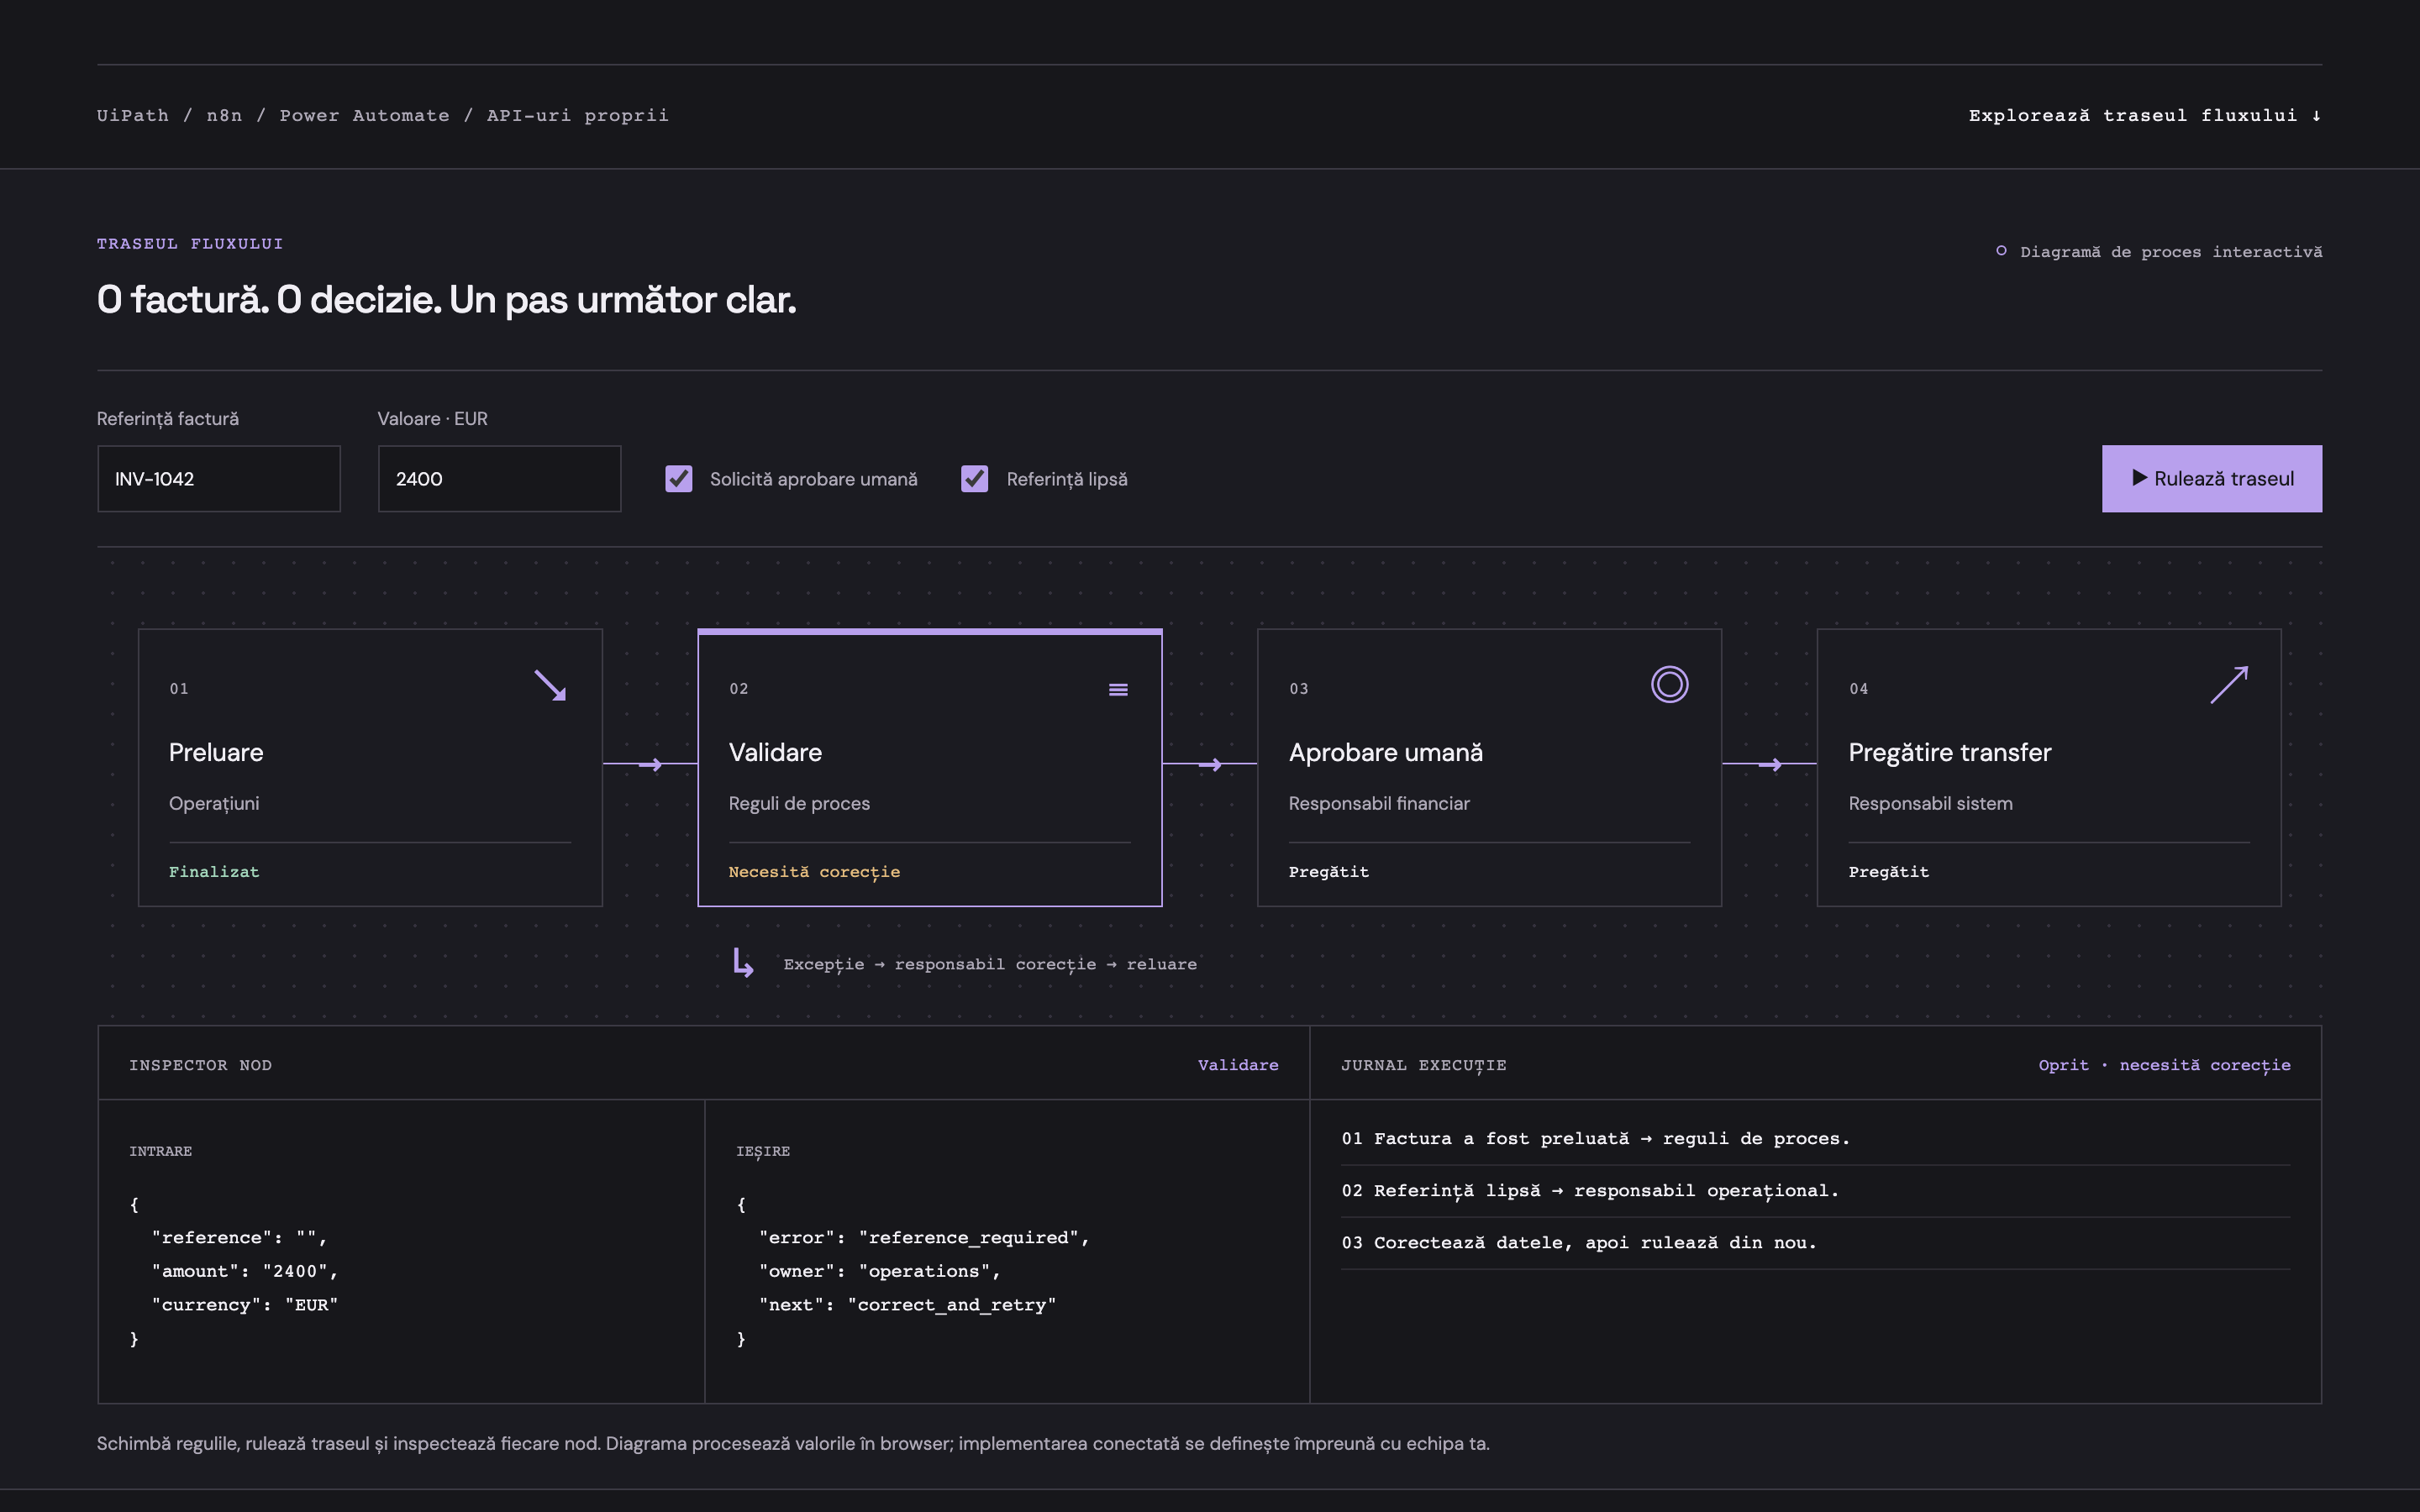Click the double-circle icon on Aprobare umană node
This screenshot has width=2420, height=1512.
coord(1669,684)
